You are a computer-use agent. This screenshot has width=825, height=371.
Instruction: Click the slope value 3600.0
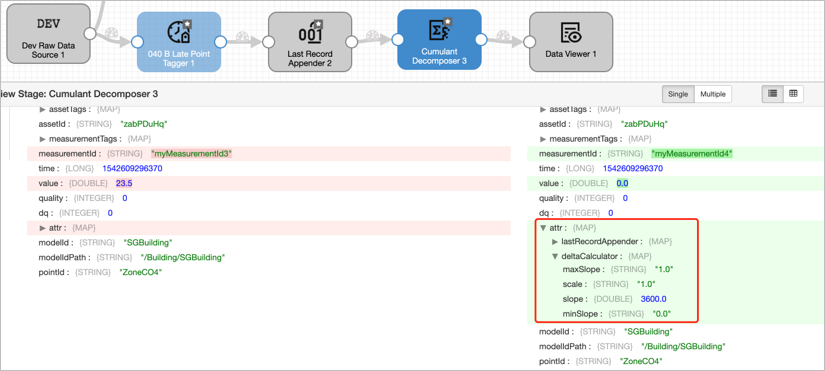point(653,299)
